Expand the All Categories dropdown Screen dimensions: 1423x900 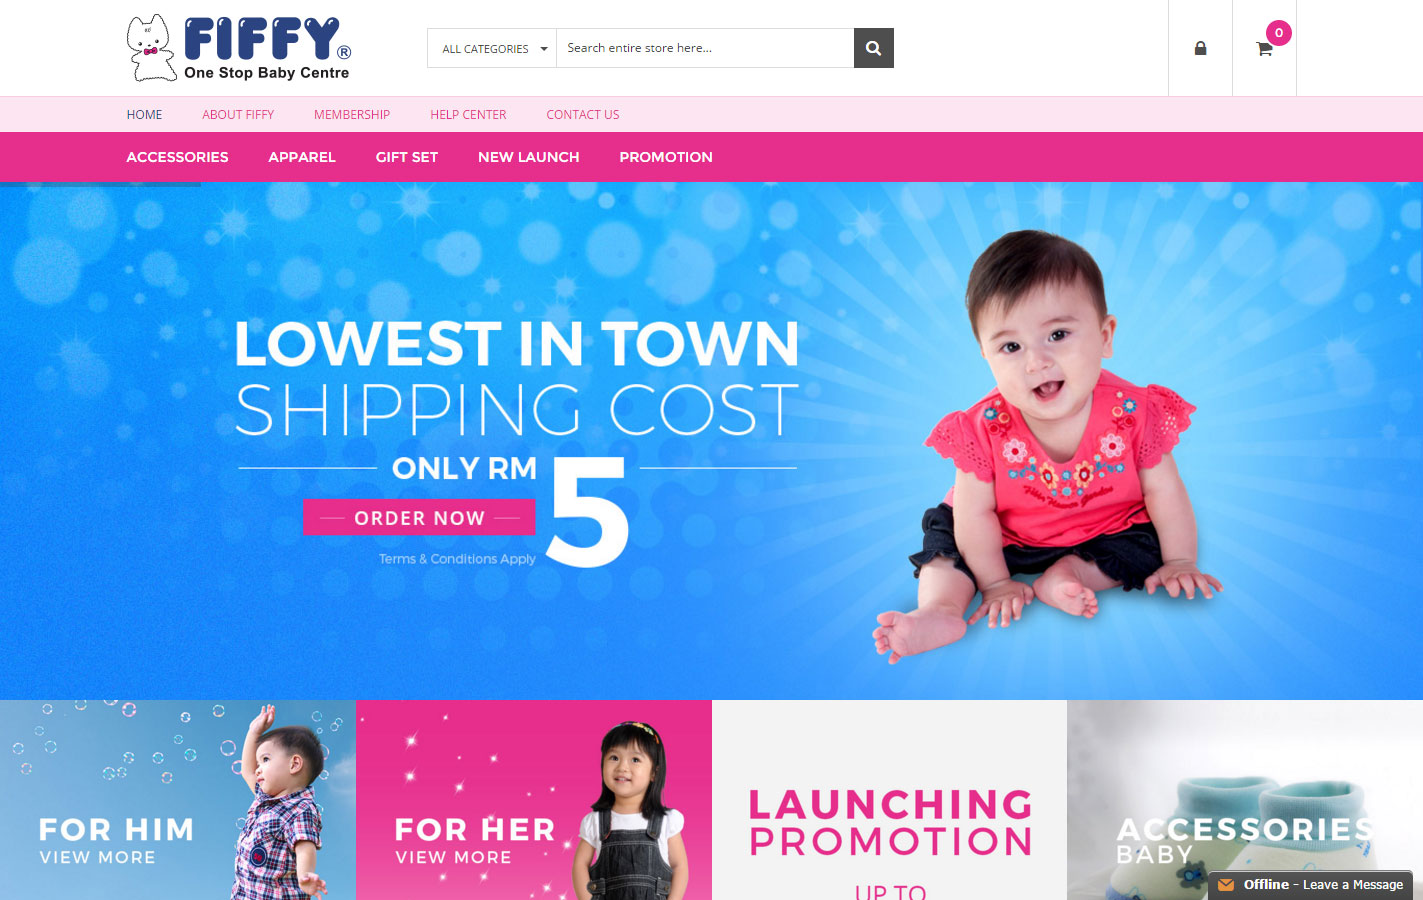(492, 48)
